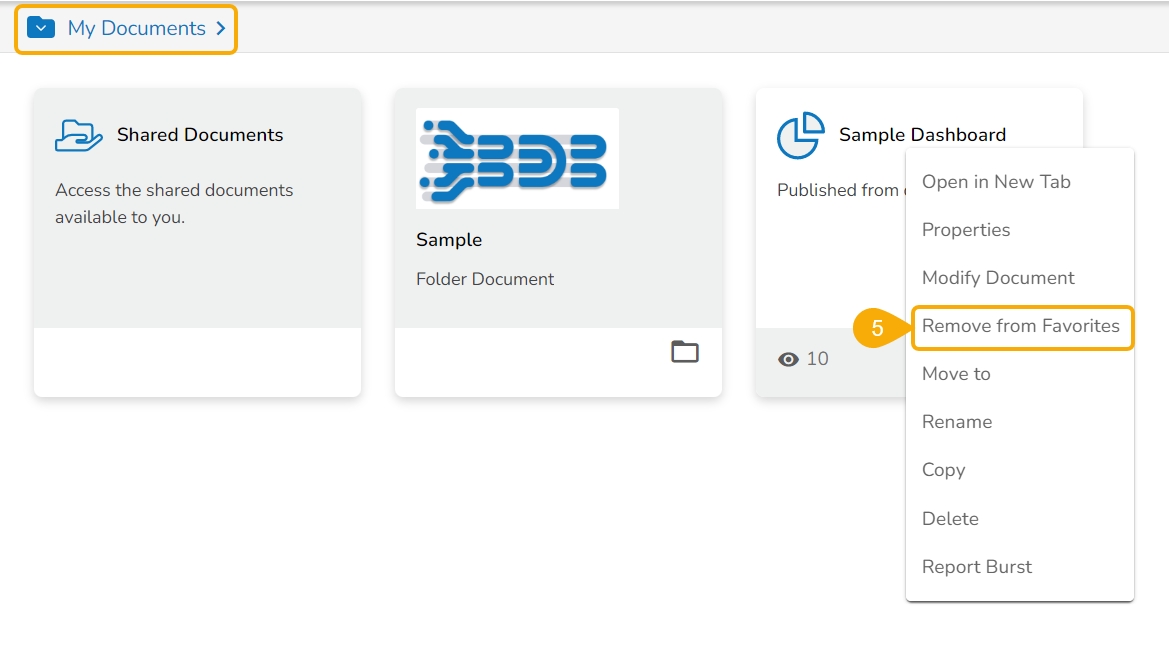Select Report Burst option
Image resolution: width=1169 pixels, height=648 pixels.
pos(977,567)
